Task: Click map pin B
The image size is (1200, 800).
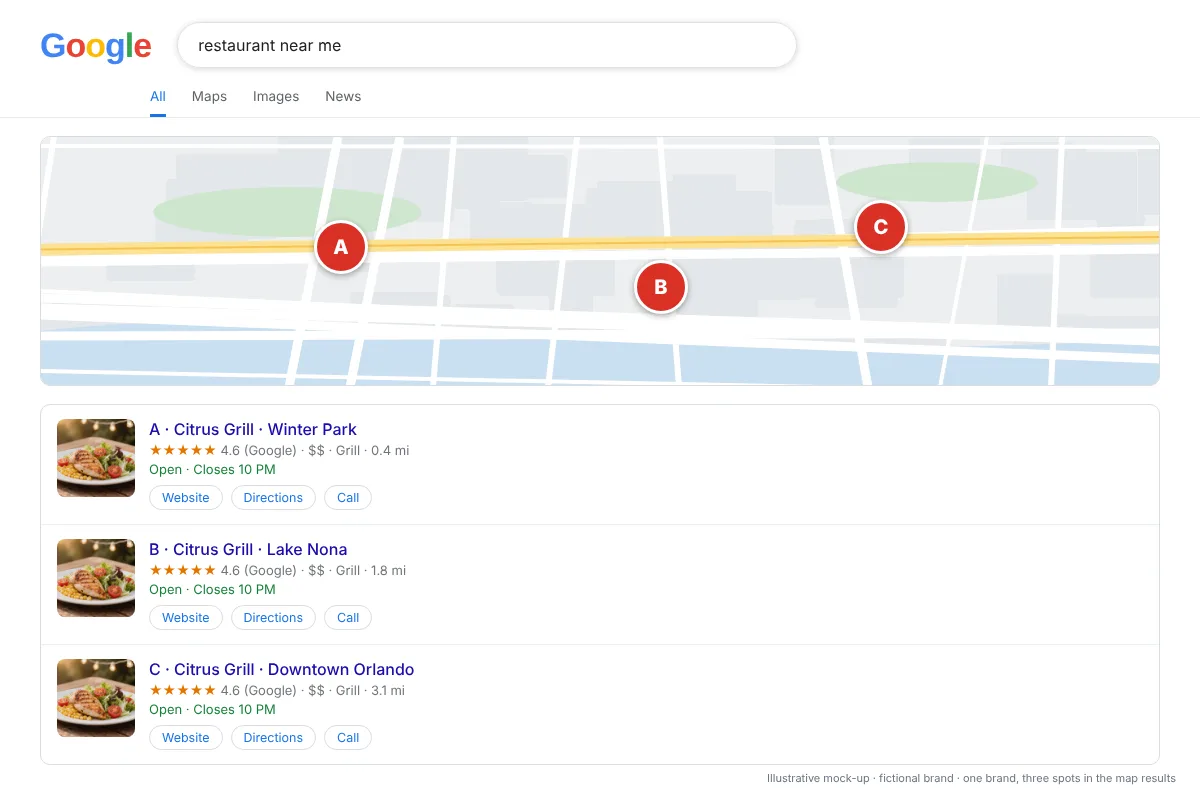Action: 661,287
